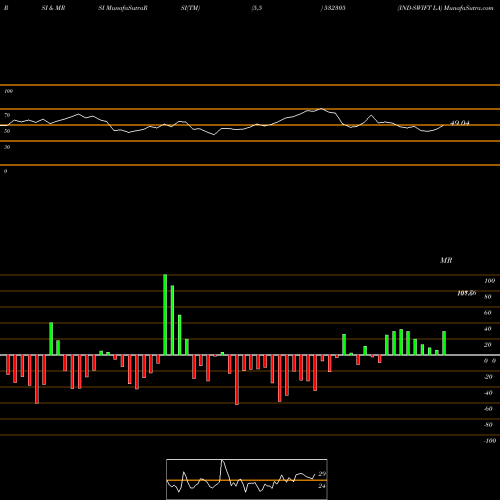
Task: Click the MR axis label -60
Action: tap(488, 409)
